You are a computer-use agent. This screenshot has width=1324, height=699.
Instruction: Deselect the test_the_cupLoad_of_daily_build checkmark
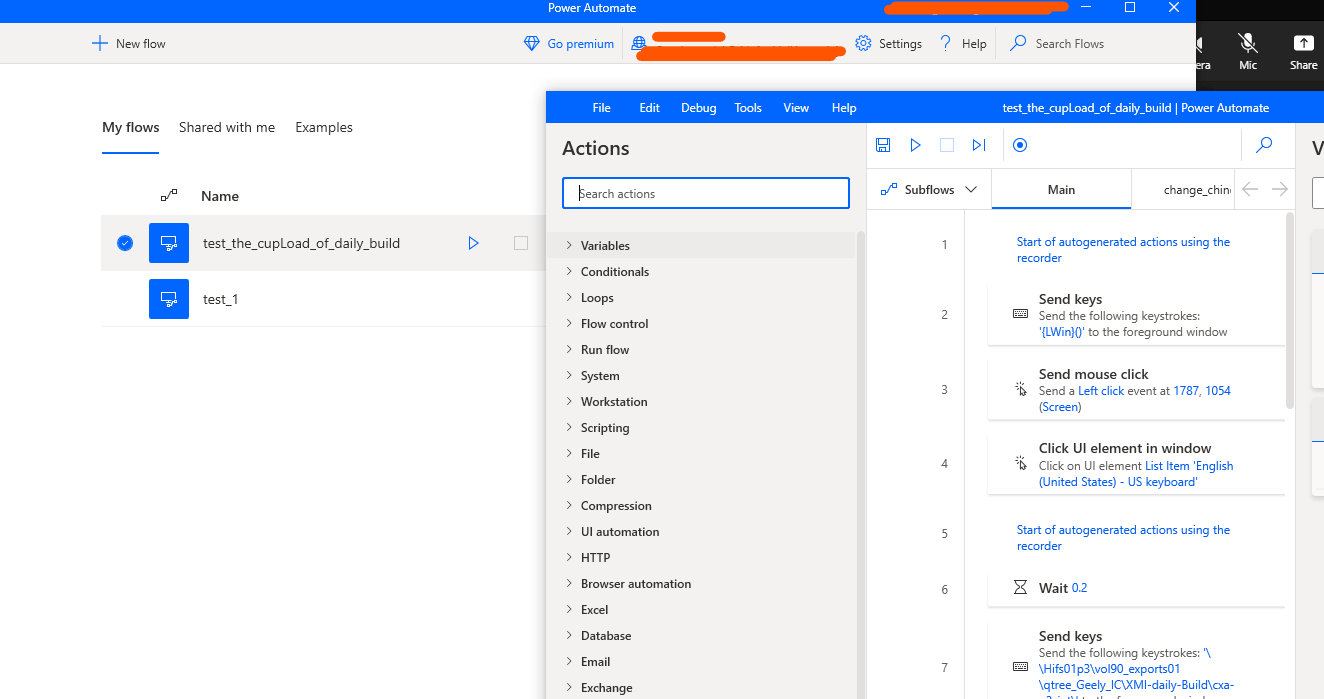[125, 243]
